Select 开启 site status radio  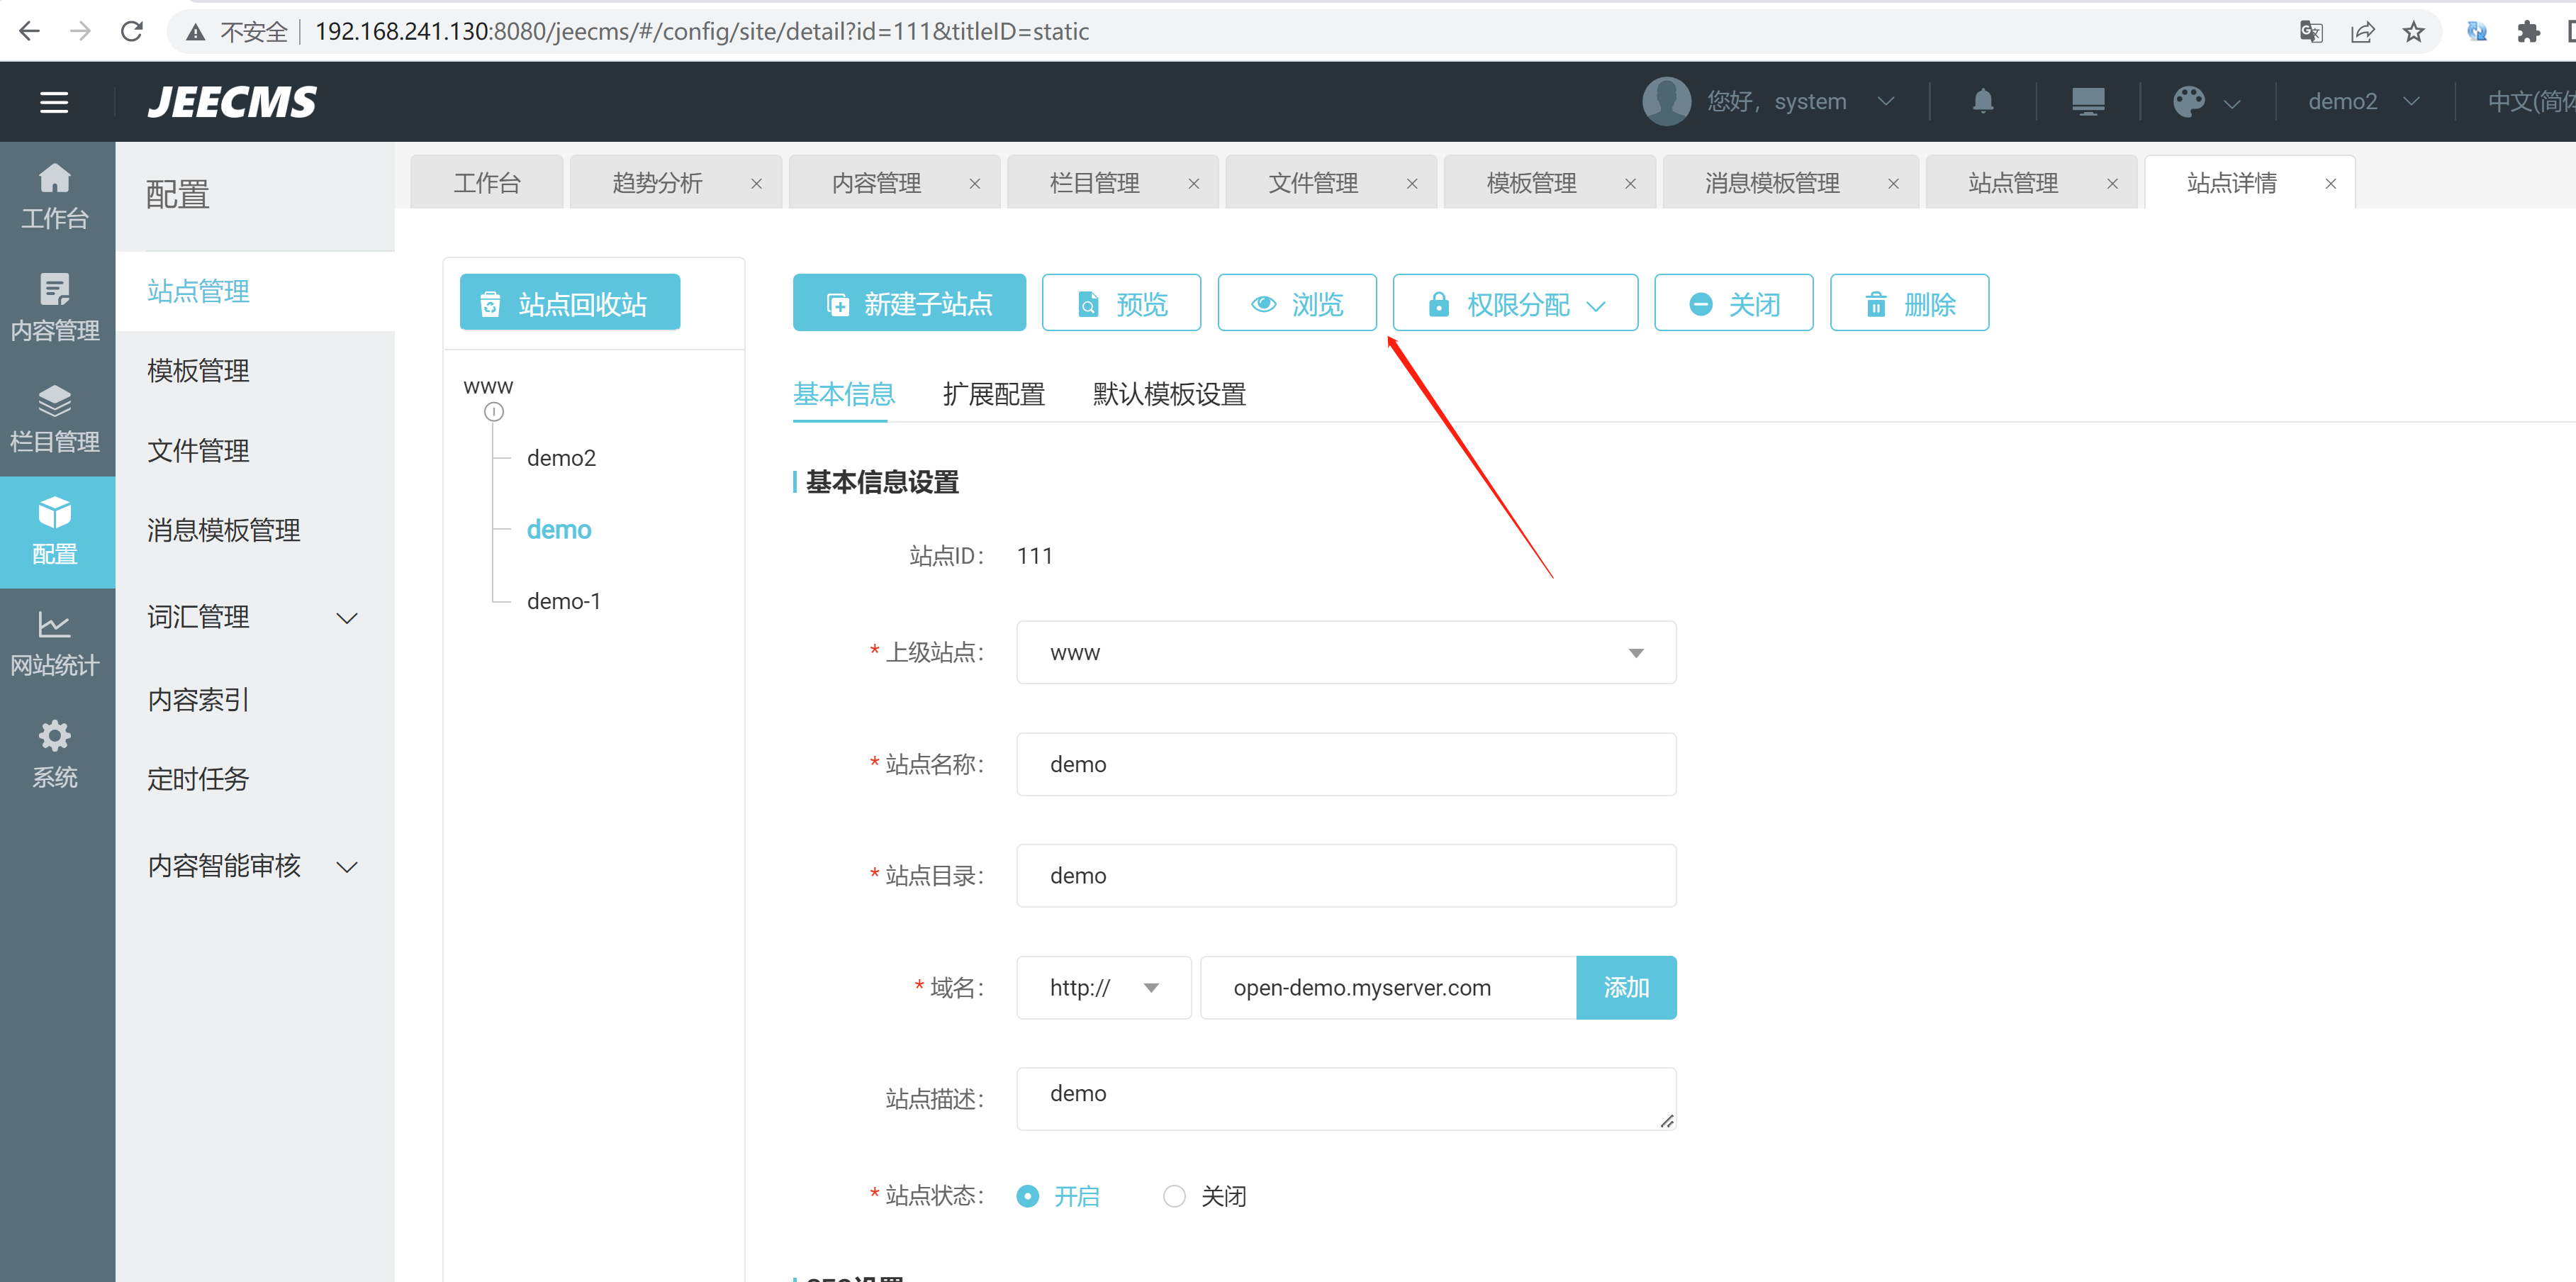[x=1028, y=1196]
